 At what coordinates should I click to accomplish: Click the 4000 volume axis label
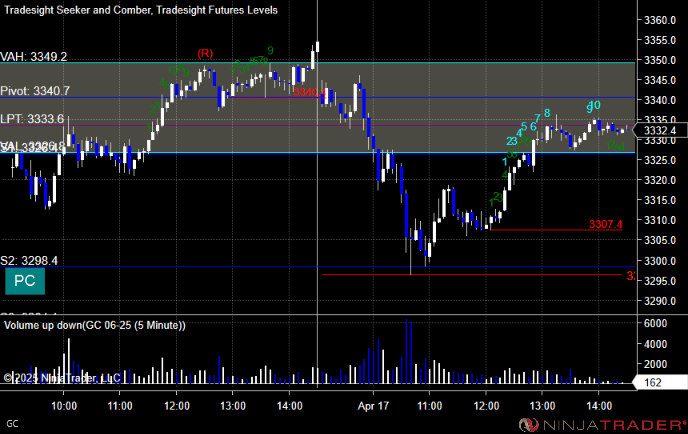point(656,344)
